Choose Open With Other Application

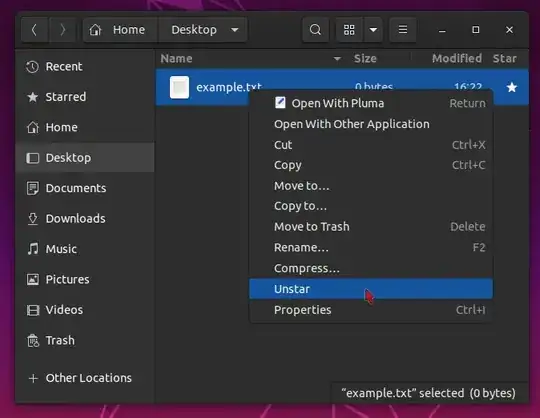pyautogui.click(x=371, y=124)
